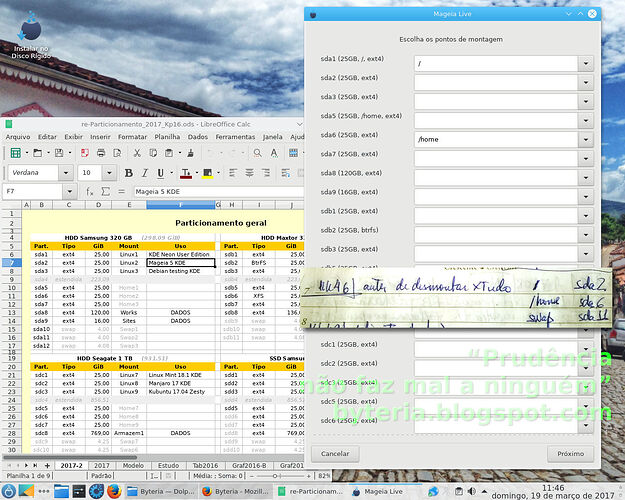This screenshot has width=625, height=500.
Task: Align cell text right
Action: [265, 173]
